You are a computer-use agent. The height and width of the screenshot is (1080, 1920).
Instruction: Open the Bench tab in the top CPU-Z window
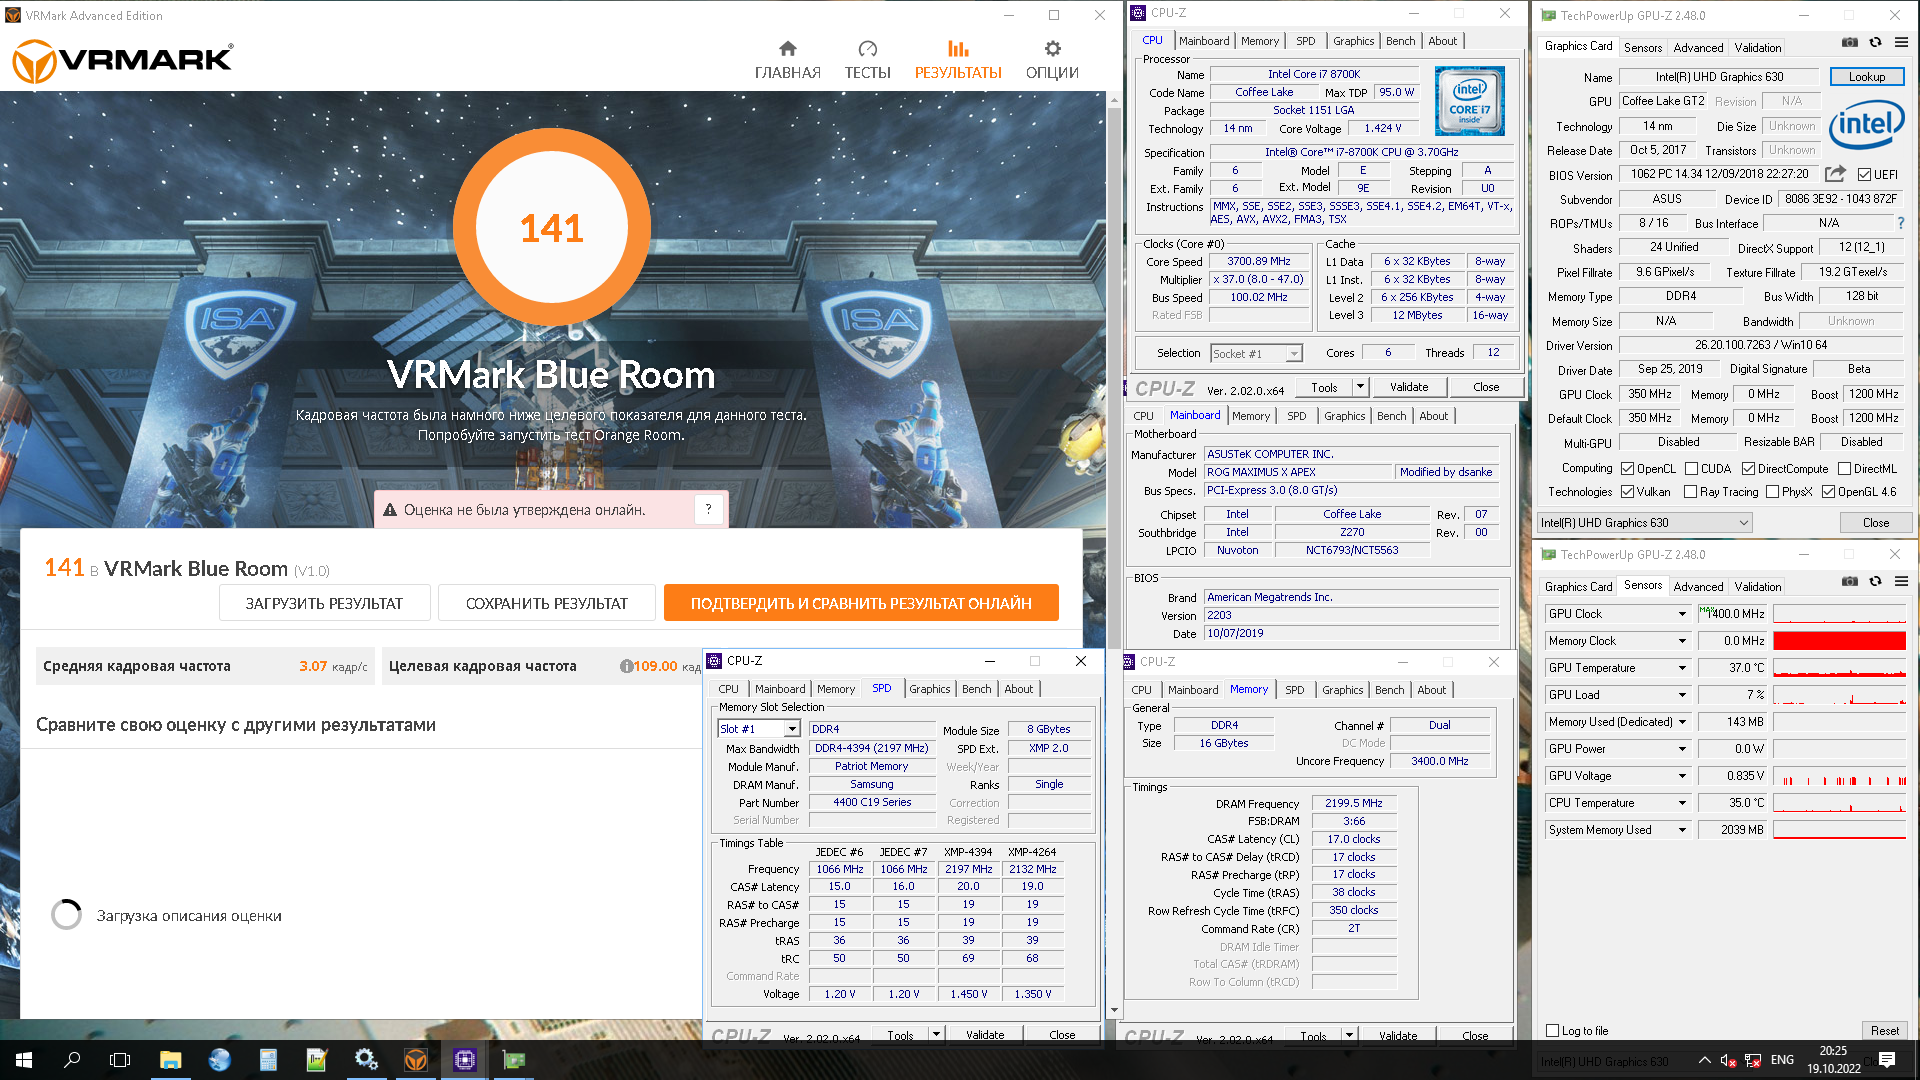pos(1400,41)
